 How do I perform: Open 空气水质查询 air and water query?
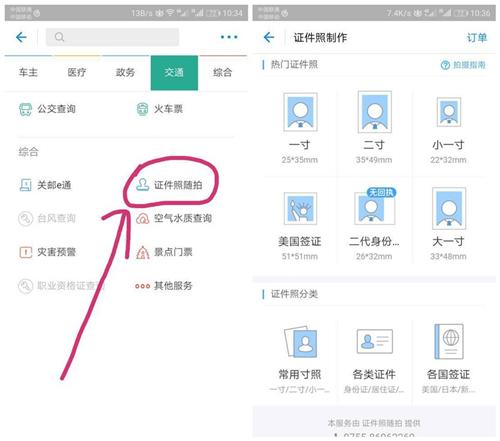point(174,218)
